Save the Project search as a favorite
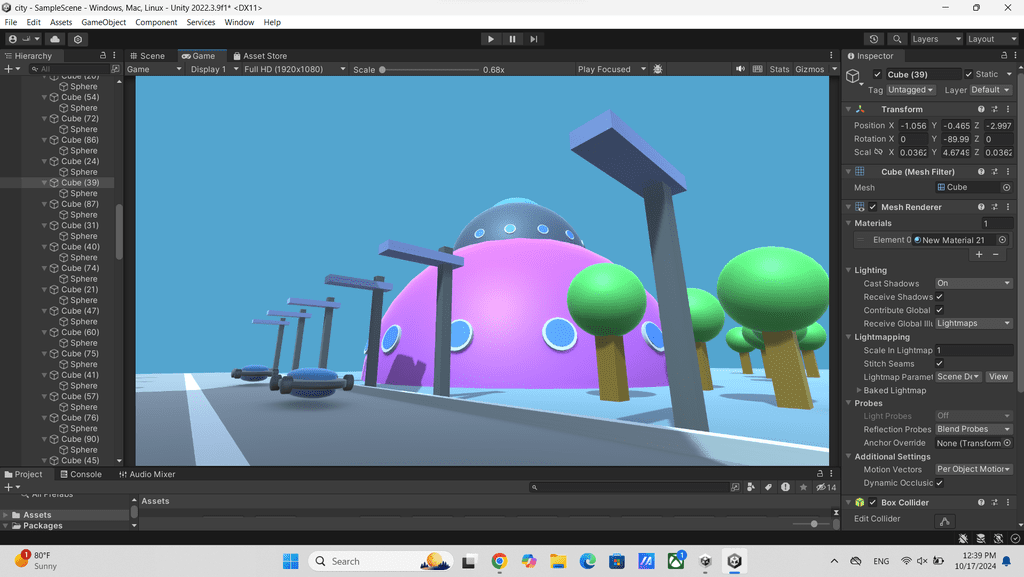 pos(803,487)
